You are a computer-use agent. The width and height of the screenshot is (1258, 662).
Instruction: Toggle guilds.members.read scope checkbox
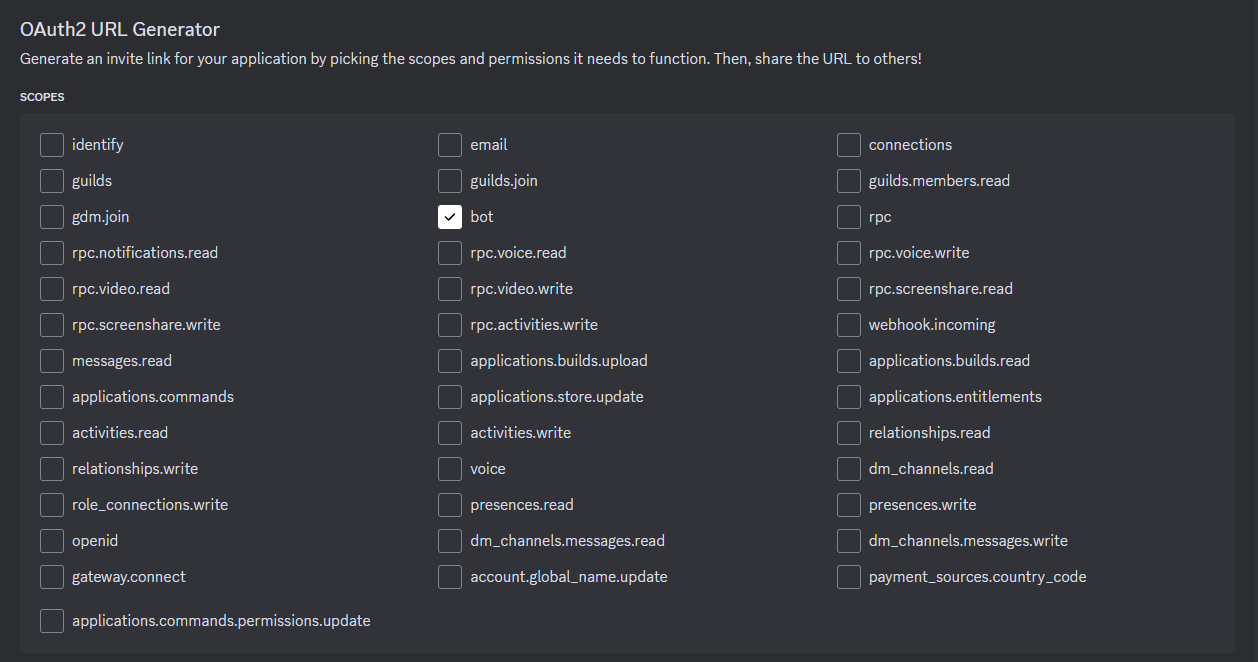tap(849, 181)
